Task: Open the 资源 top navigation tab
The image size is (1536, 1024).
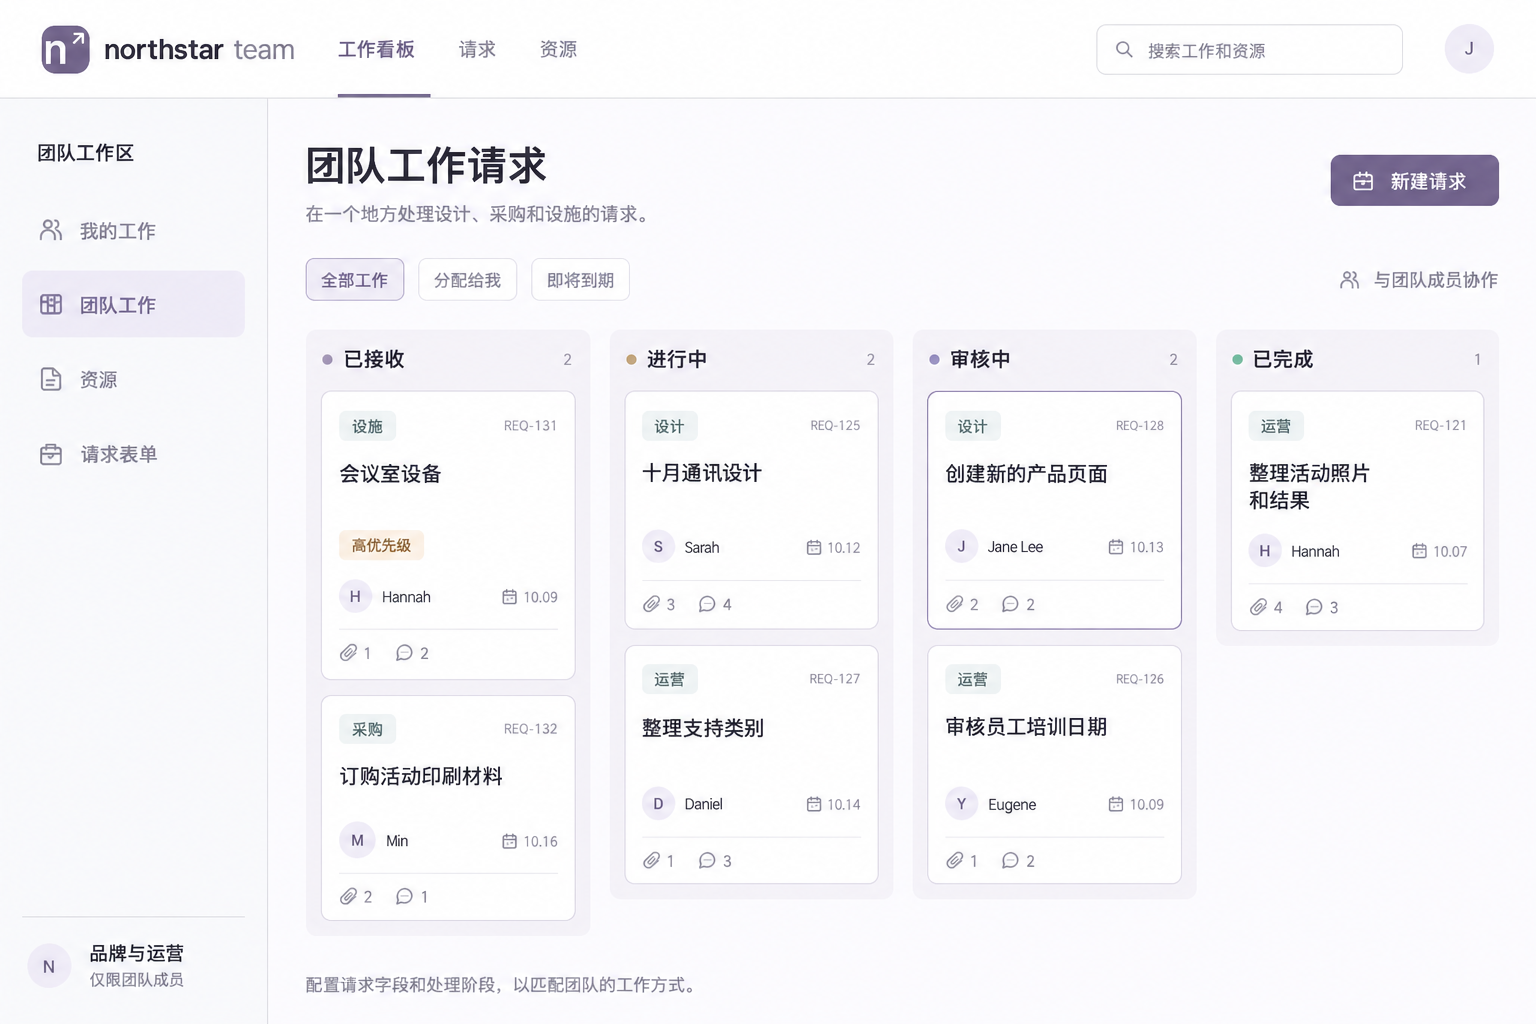Action: 558,49
